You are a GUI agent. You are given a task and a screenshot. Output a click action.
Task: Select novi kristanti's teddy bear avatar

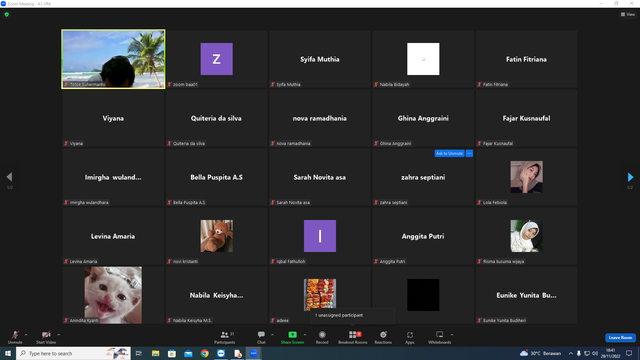point(216,236)
